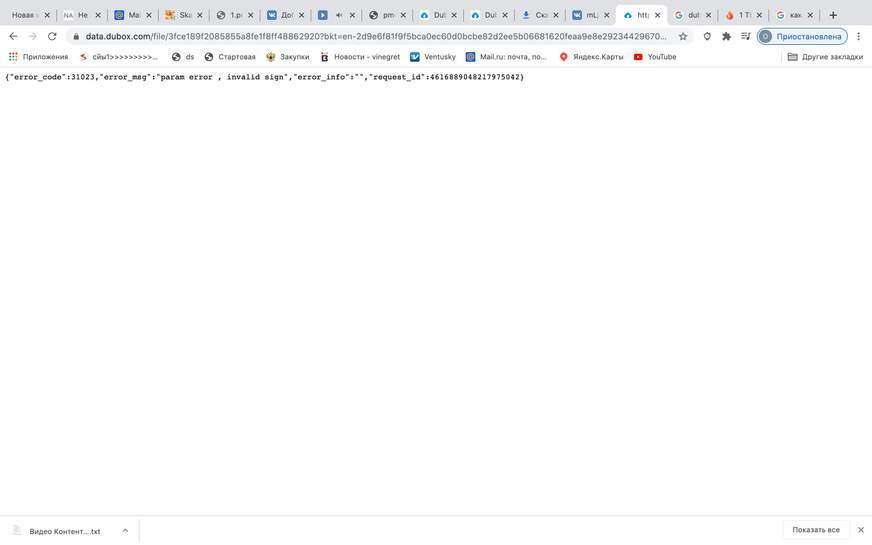Open a new tab with plus button
The width and height of the screenshot is (872, 545).
(833, 15)
